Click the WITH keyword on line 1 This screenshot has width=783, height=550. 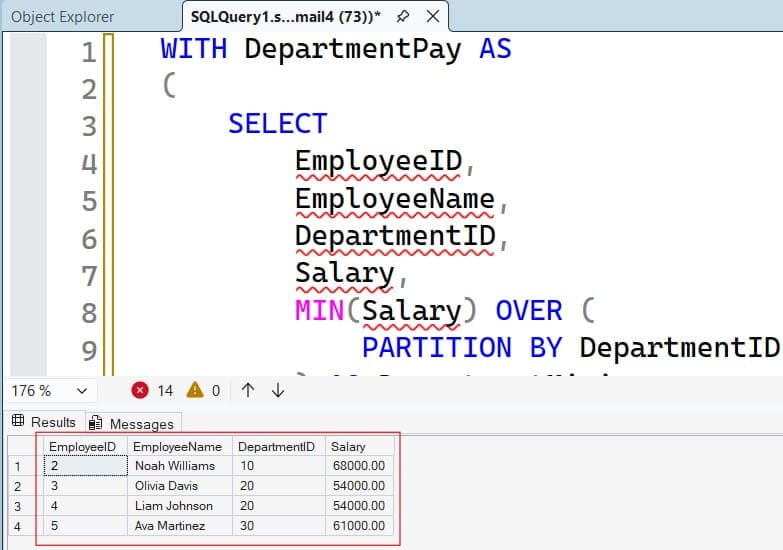pos(194,49)
